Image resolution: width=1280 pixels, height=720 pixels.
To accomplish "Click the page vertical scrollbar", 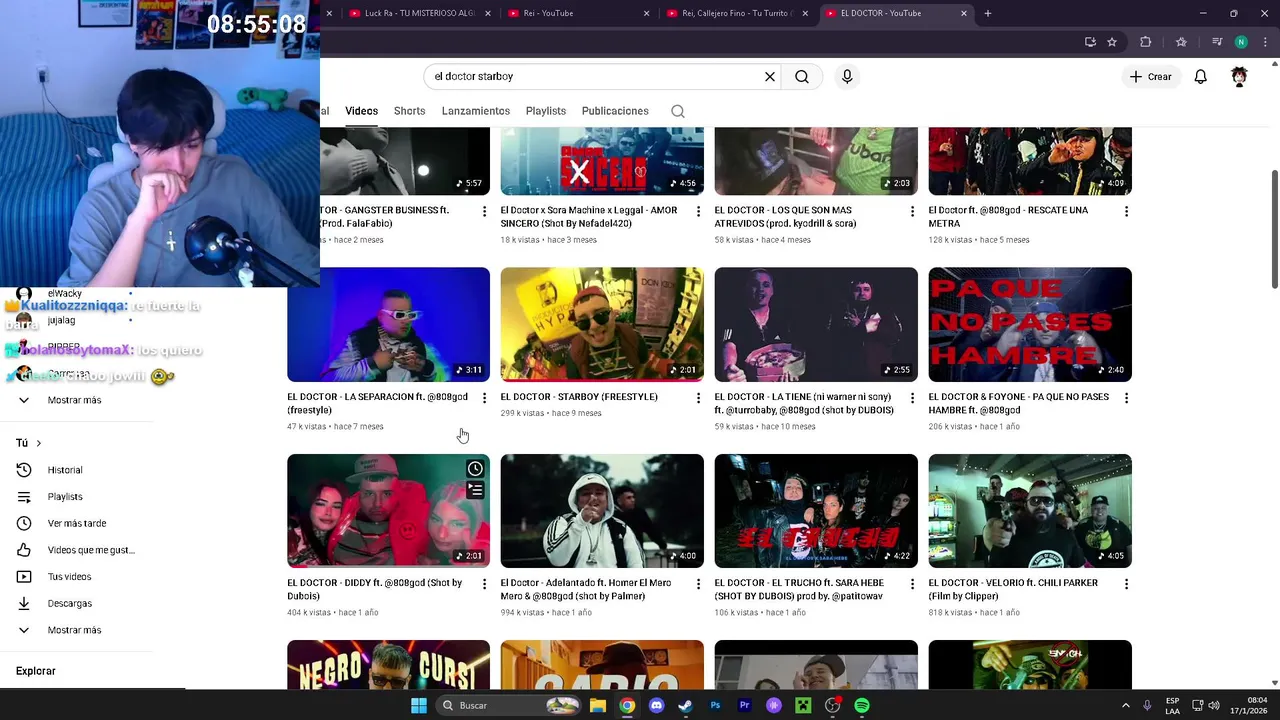I will (x=1274, y=232).
